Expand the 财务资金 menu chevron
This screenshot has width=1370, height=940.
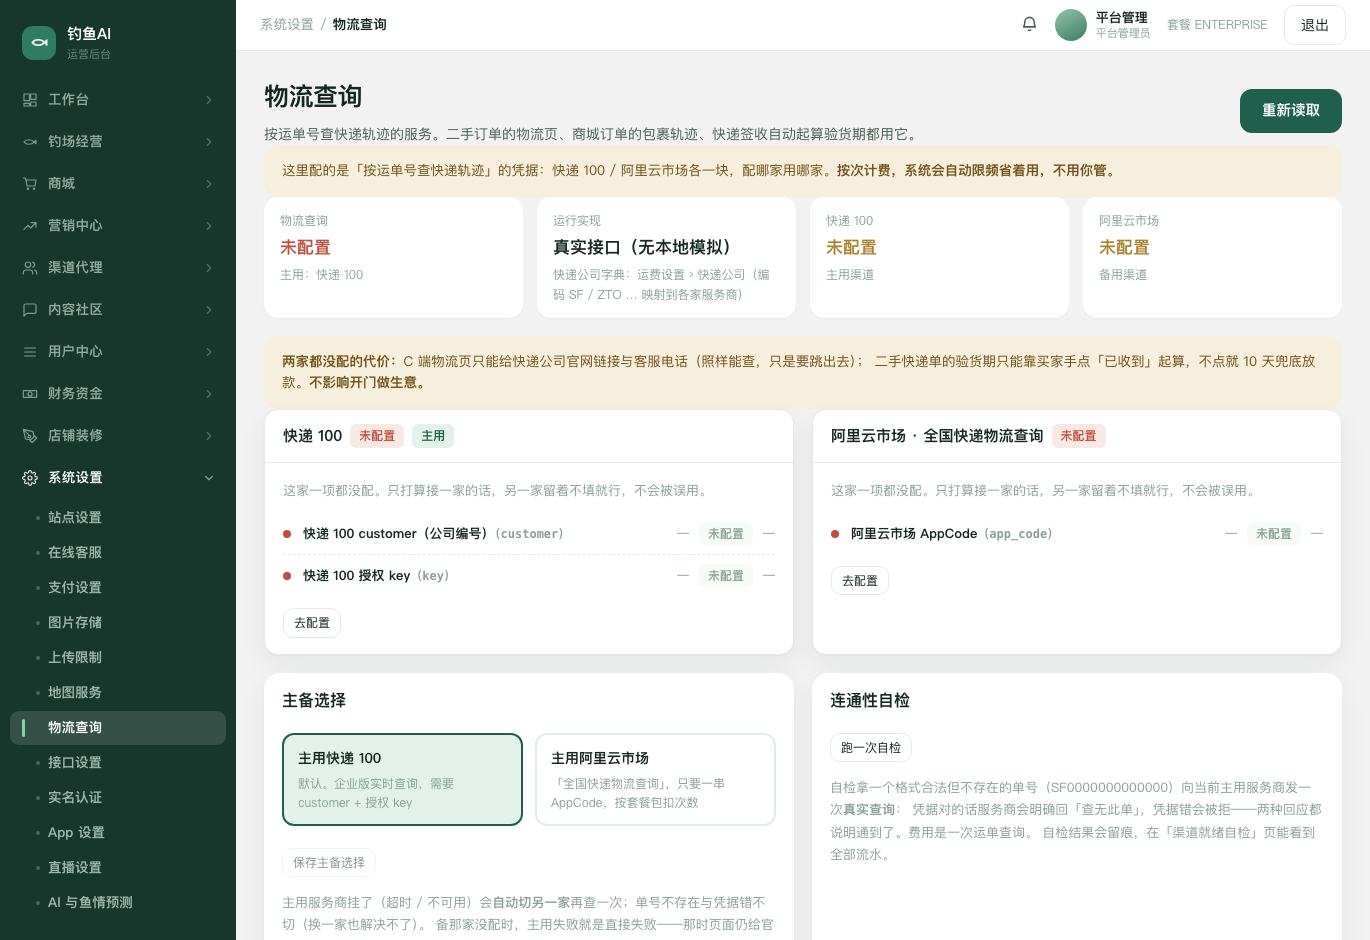209,394
